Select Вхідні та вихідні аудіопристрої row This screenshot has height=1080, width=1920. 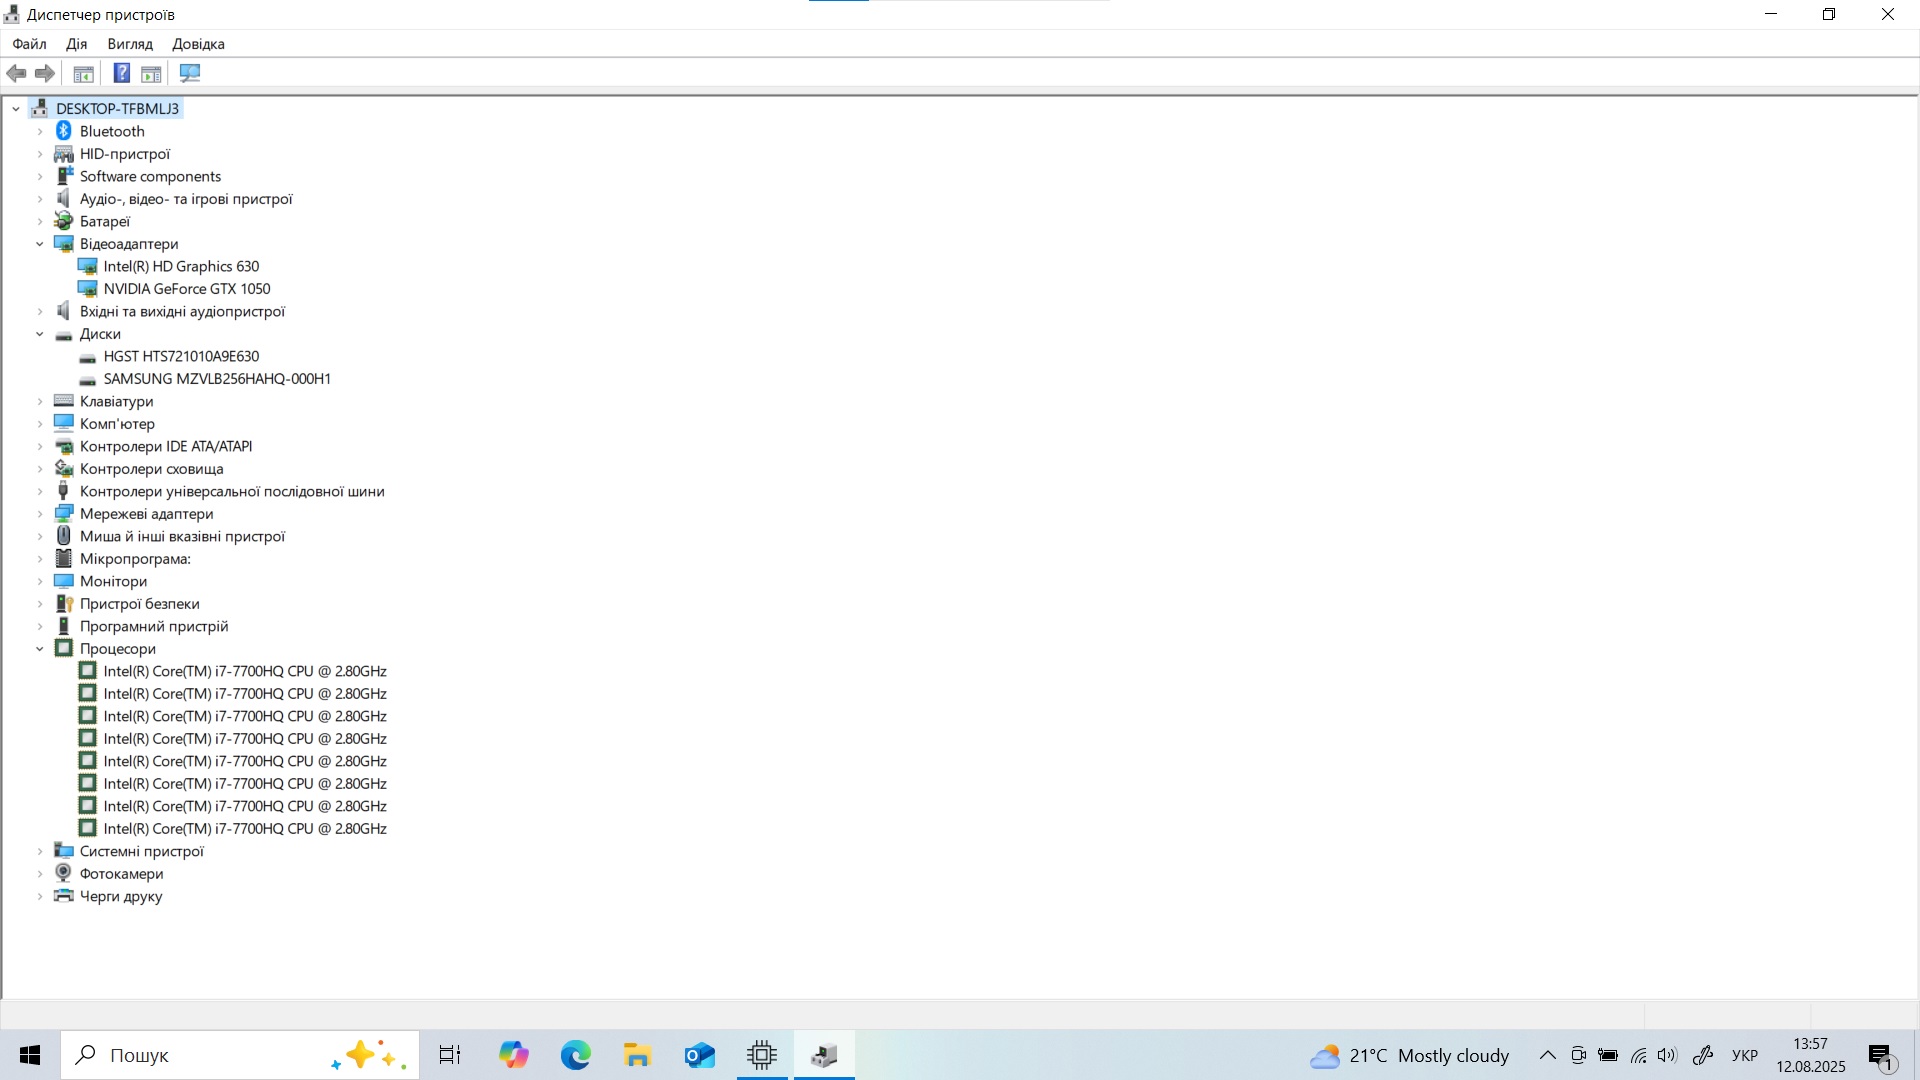point(182,311)
